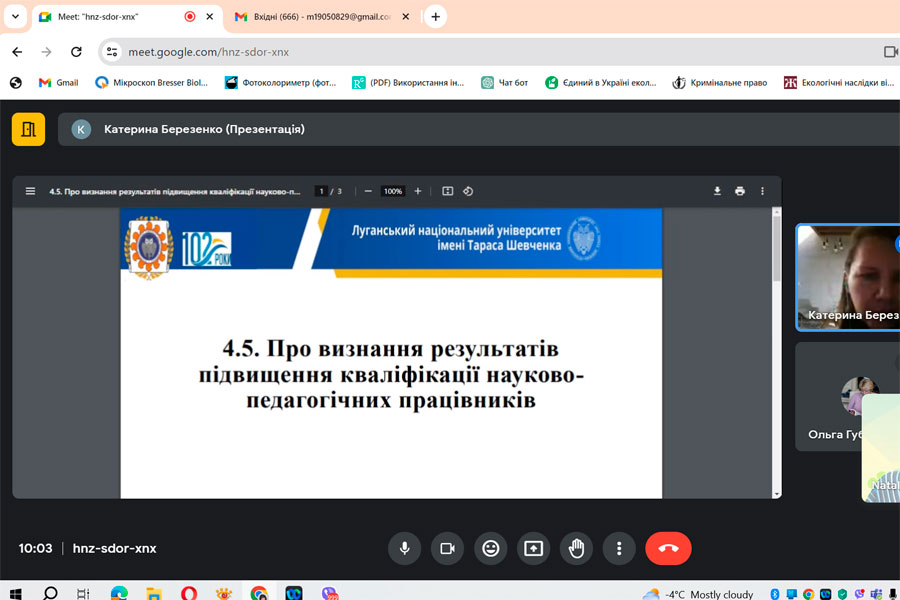Turn off the camera in Meet
900x600 pixels.
pos(448,548)
